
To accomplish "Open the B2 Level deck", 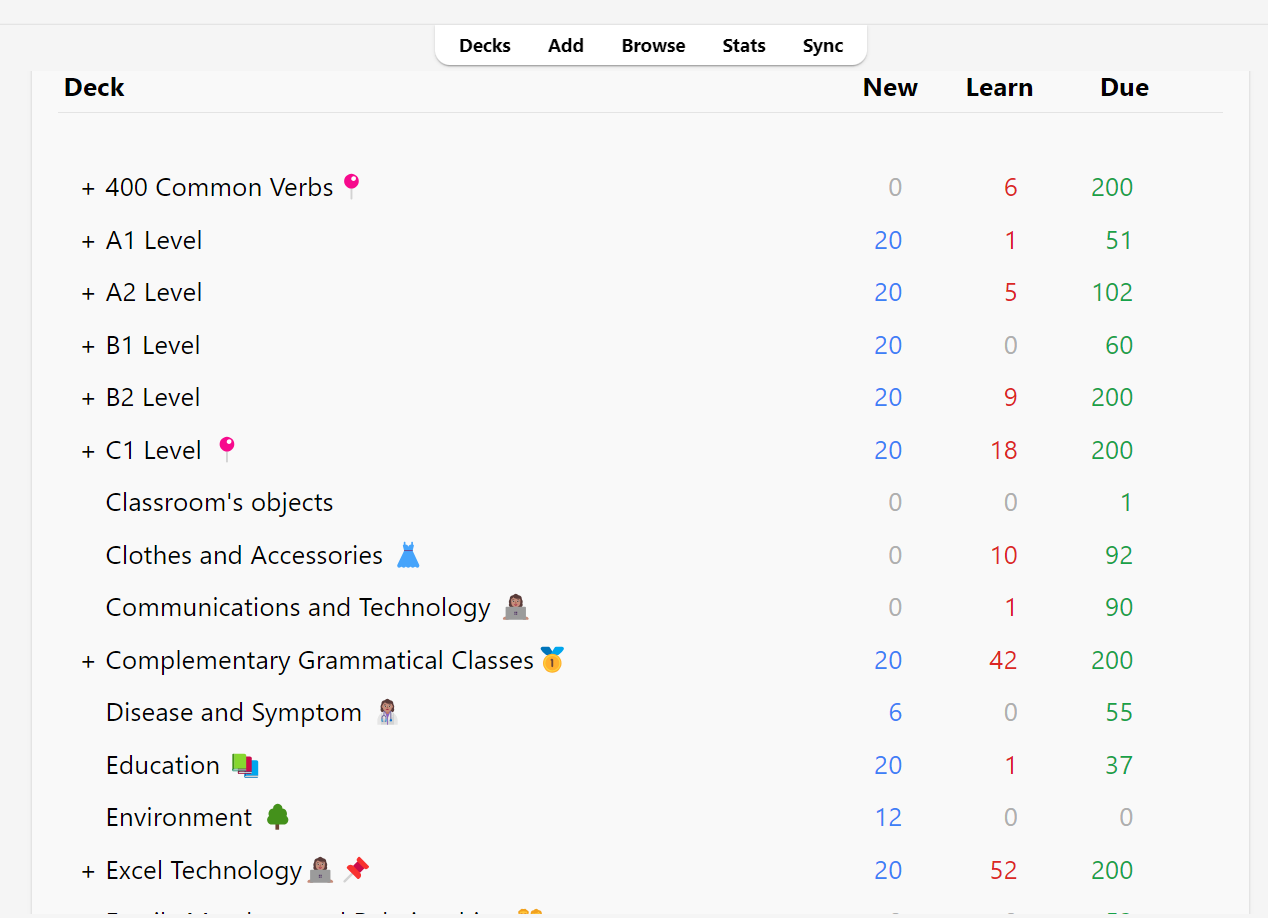I will (153, 397).
